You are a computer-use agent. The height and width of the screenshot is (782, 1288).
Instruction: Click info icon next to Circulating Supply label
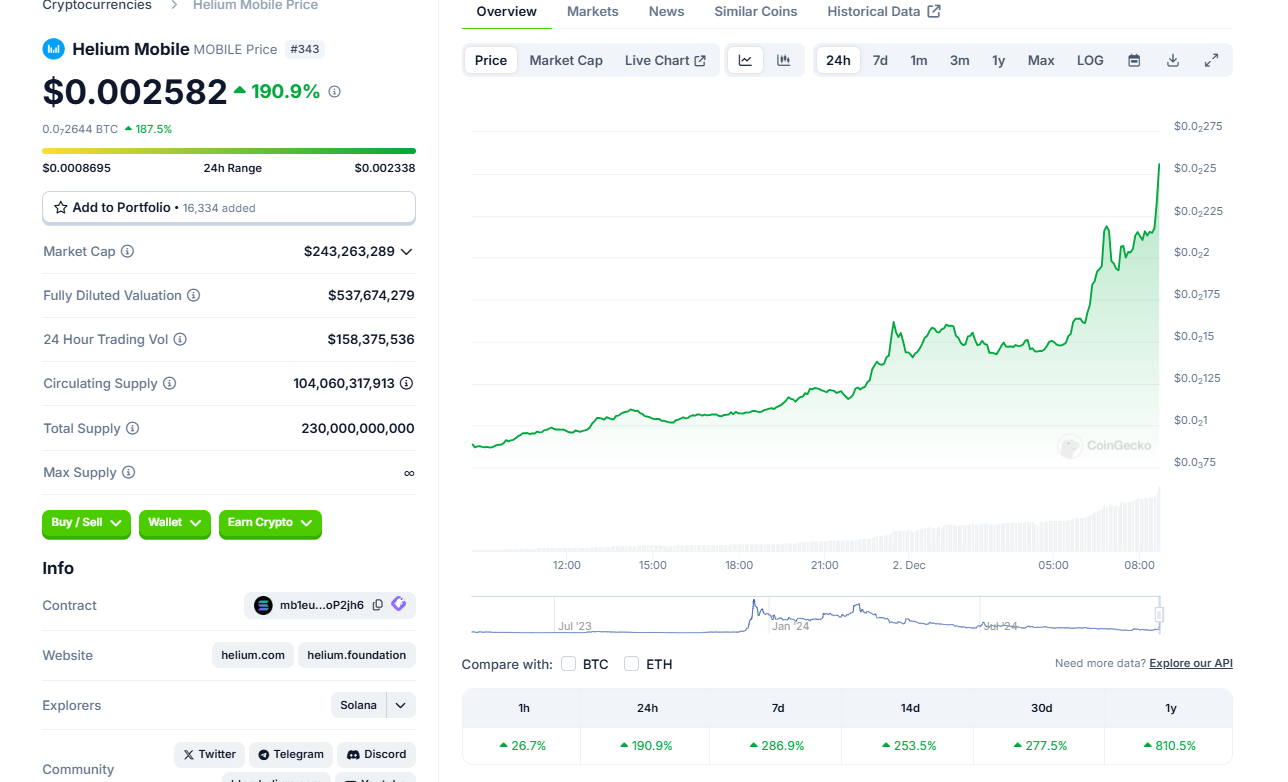point(170,384)
